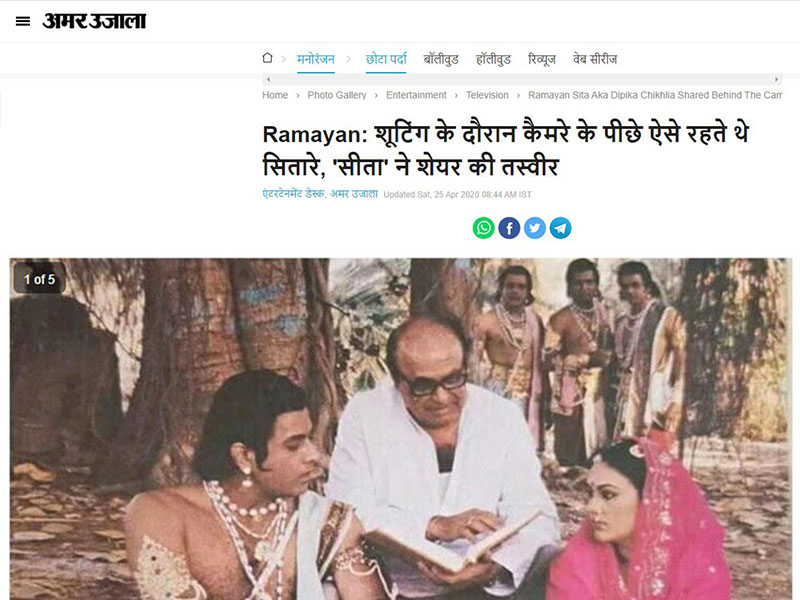The image size is (800, 600).
Task: Go to the home icon in navigation
Action: point(267,58)
